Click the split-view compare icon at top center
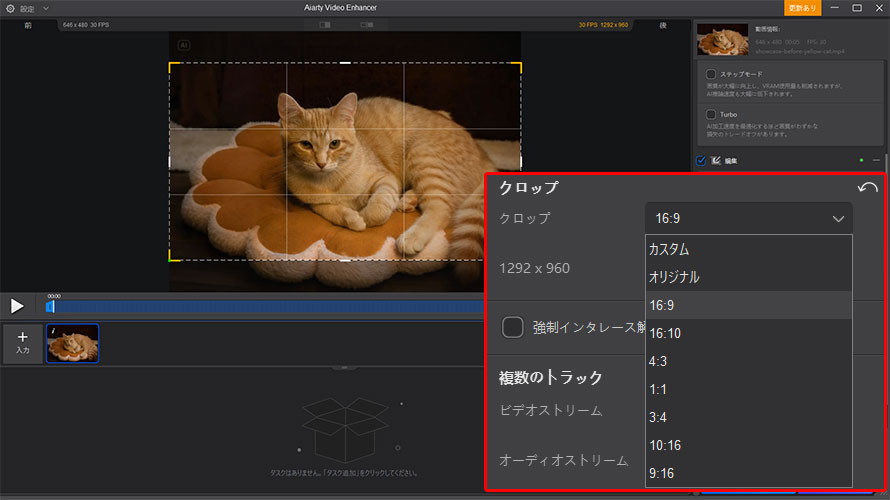This screenshot has height=500, width=890. [x=325, y=25]
